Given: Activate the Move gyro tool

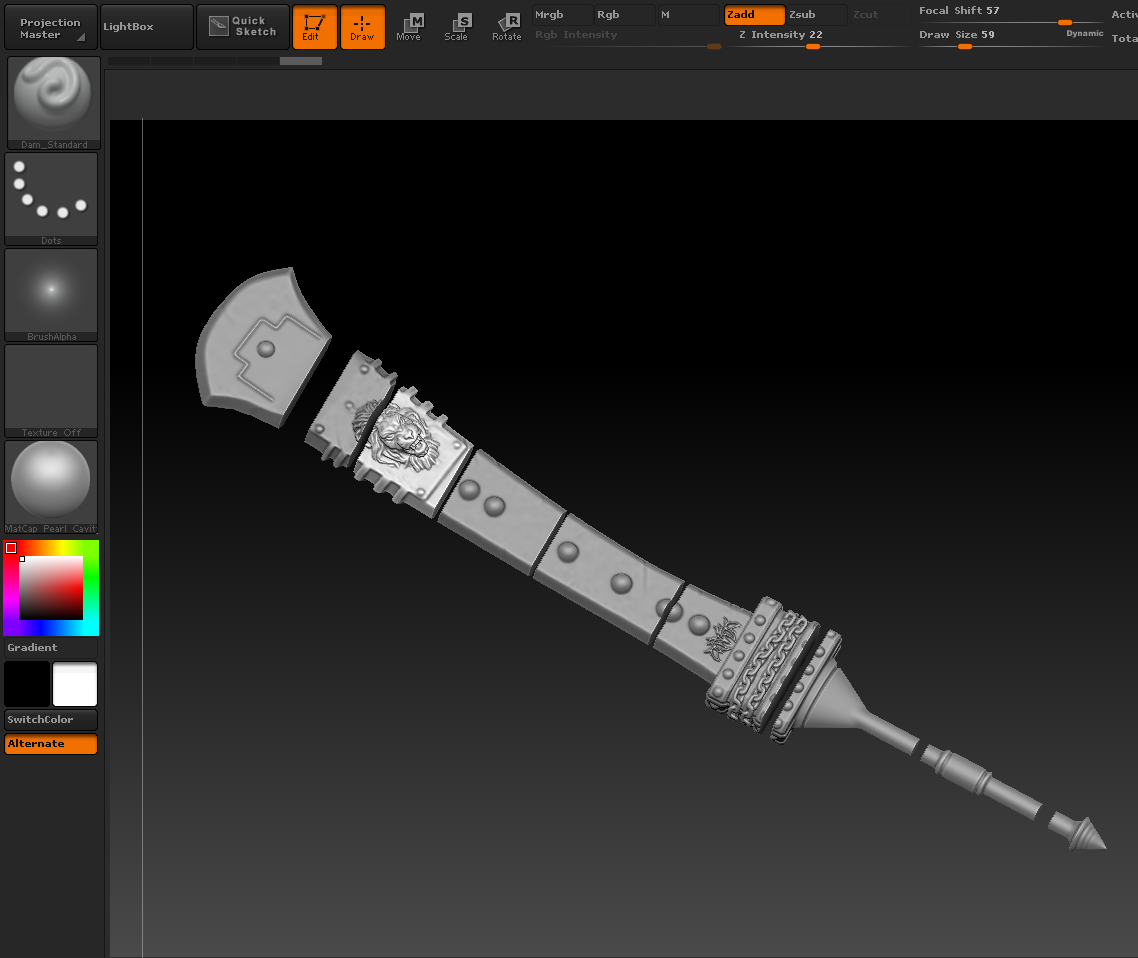Looking at the screenshot, I should click(x=410, y=27).
